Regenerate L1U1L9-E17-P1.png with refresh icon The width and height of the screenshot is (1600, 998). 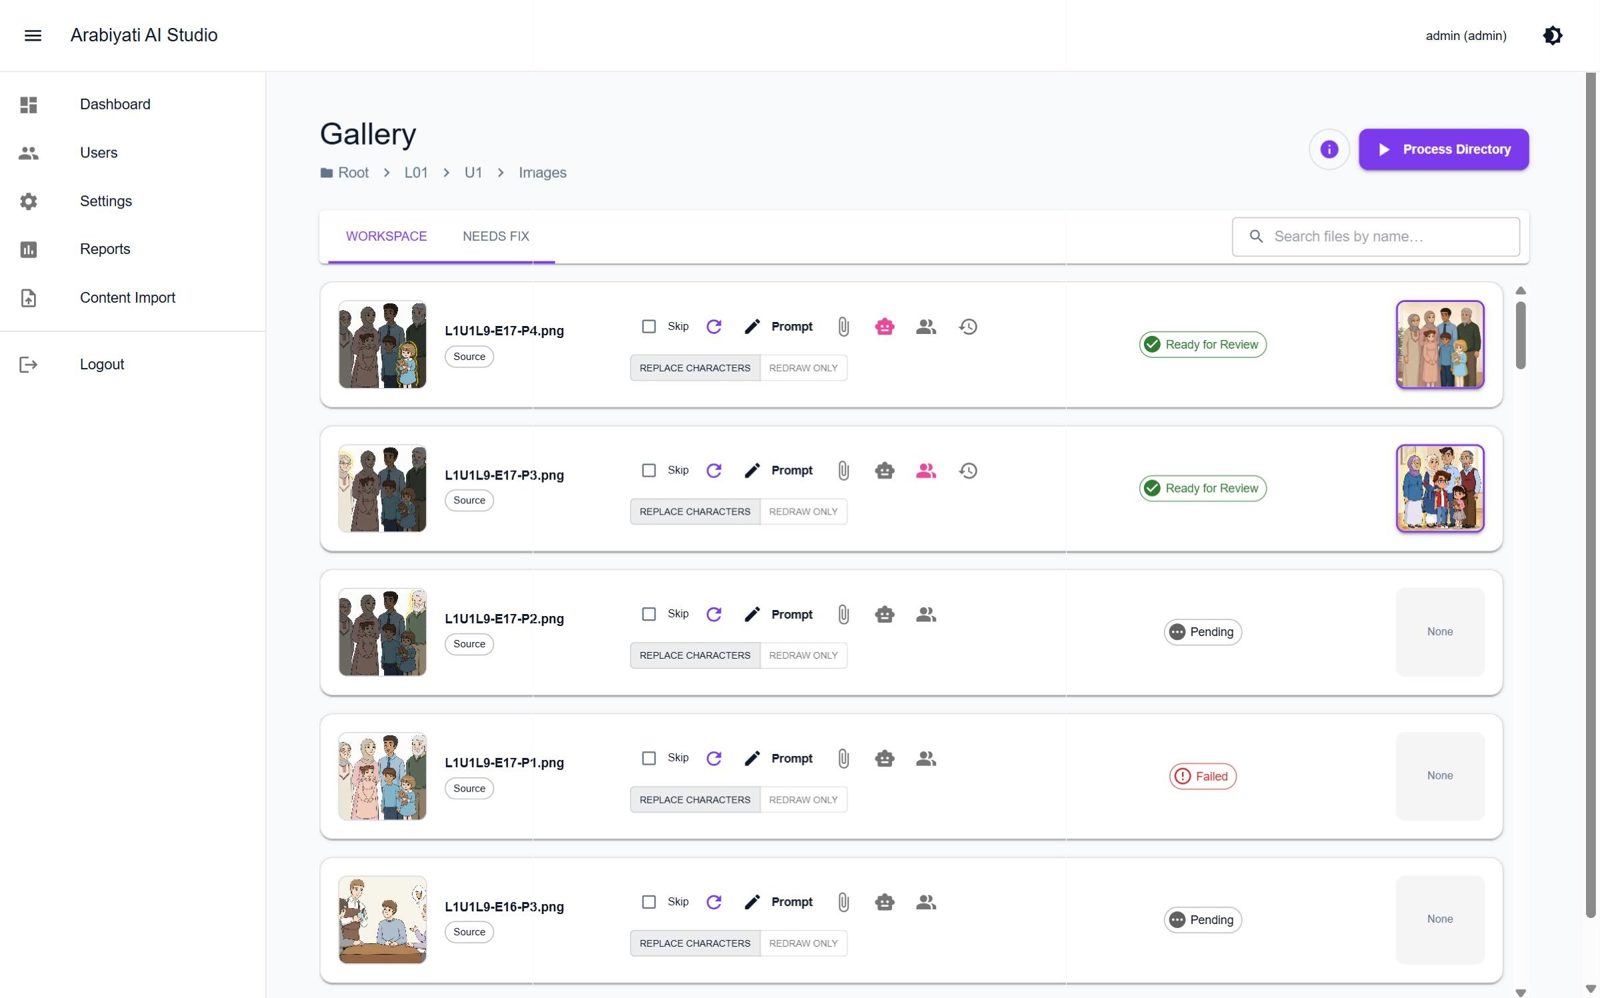[x=714, y=759]
